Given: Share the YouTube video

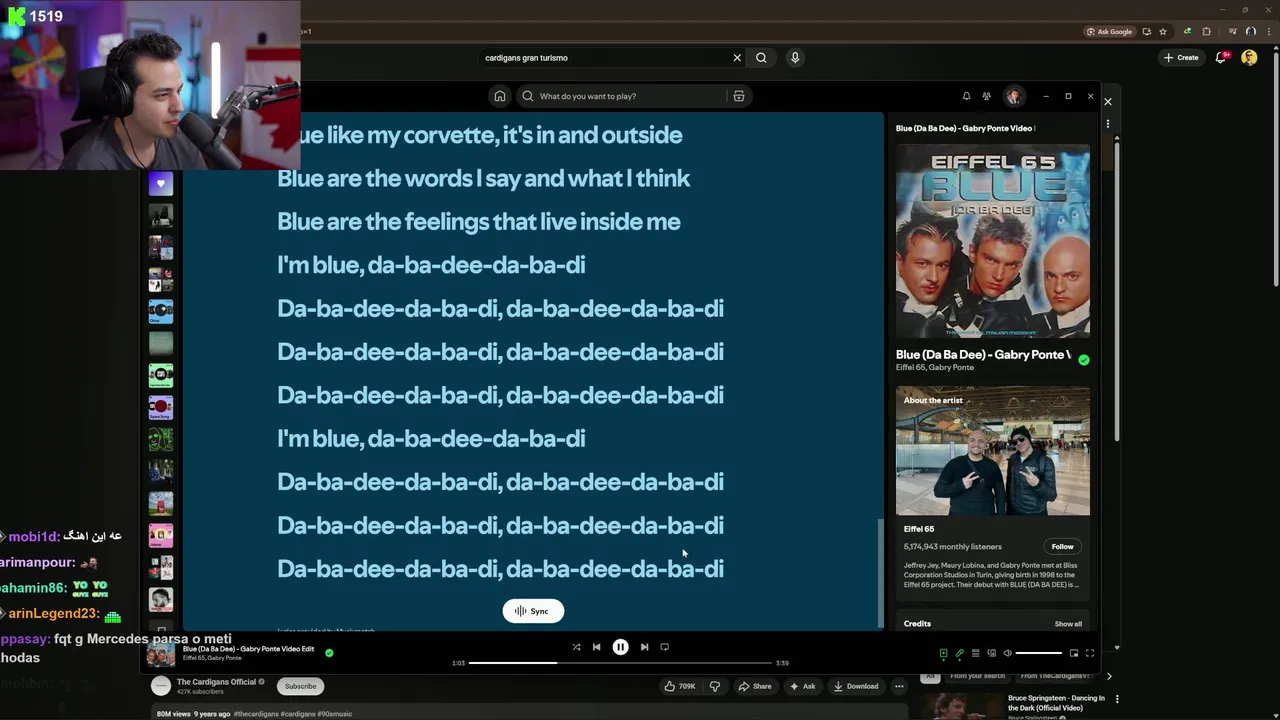Looking at the screenshot, I should click(755, 686).
